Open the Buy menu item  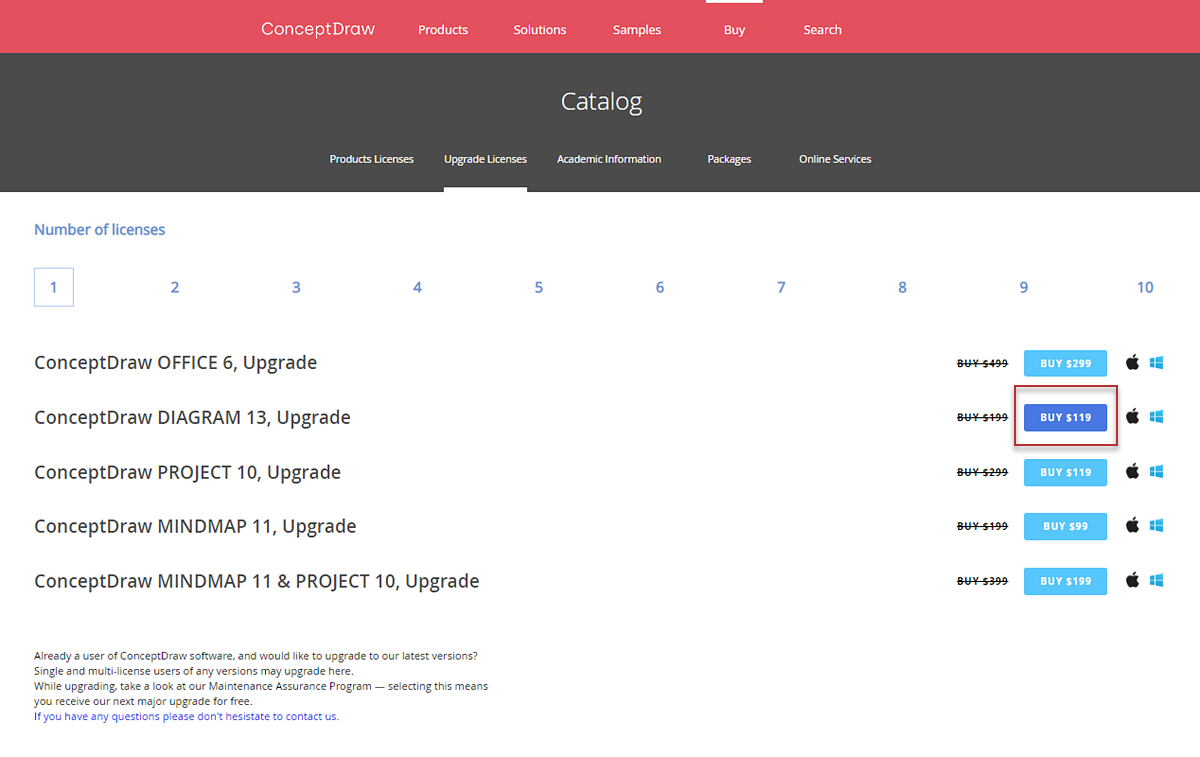pyautogui.click(x=735, y=30)
